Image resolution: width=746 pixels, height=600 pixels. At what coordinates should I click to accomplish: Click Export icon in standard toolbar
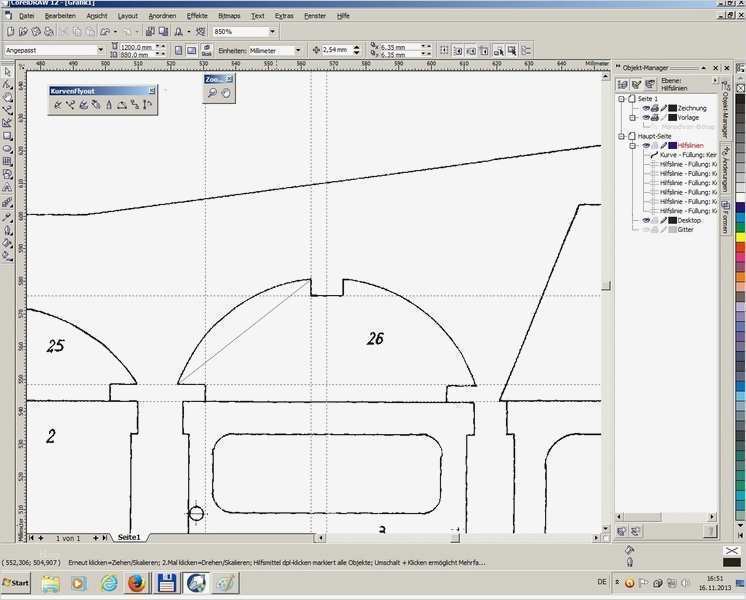[x=163, y=32]
